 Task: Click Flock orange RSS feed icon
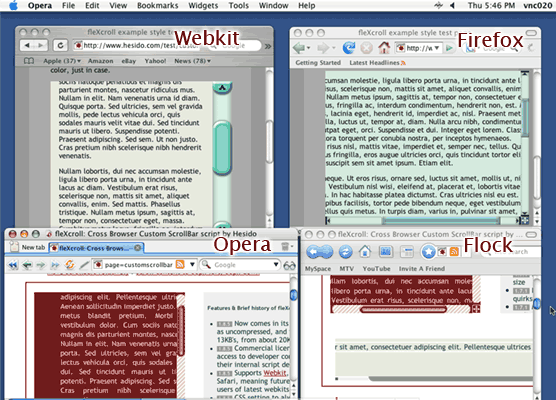pos(454,252)
